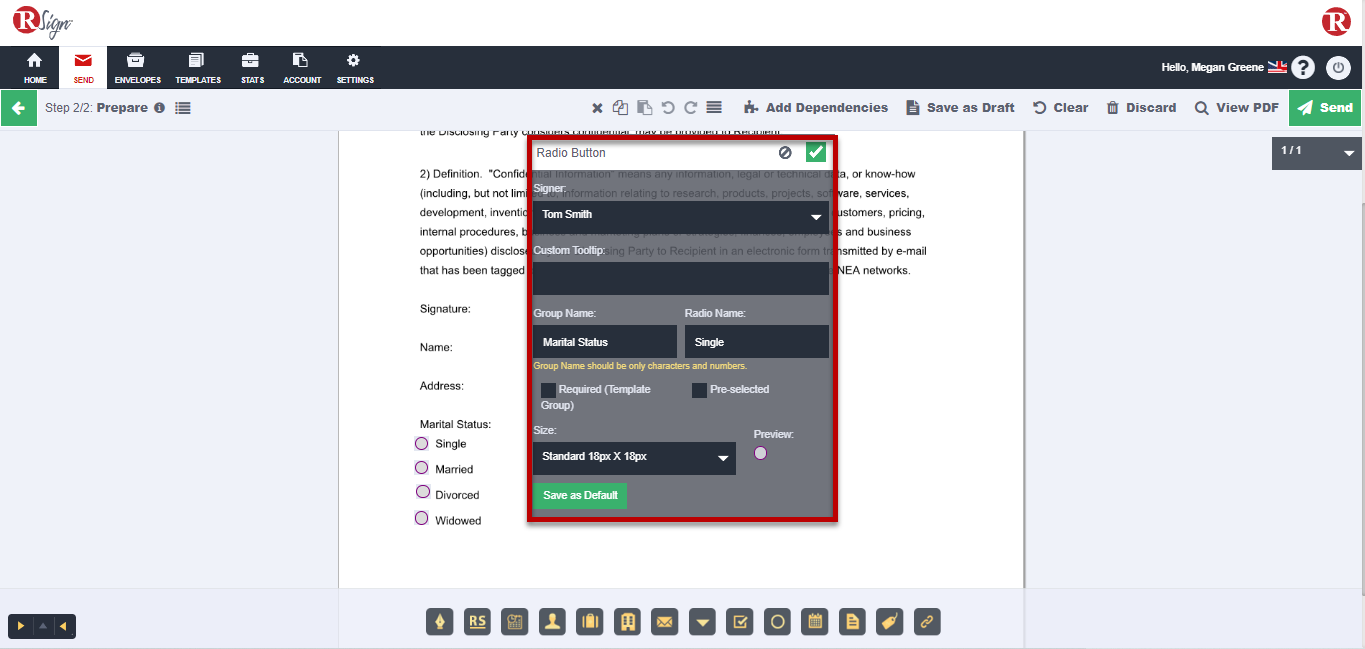Add the email envelope field tool
1365x649 pixels.
point(665,622)
